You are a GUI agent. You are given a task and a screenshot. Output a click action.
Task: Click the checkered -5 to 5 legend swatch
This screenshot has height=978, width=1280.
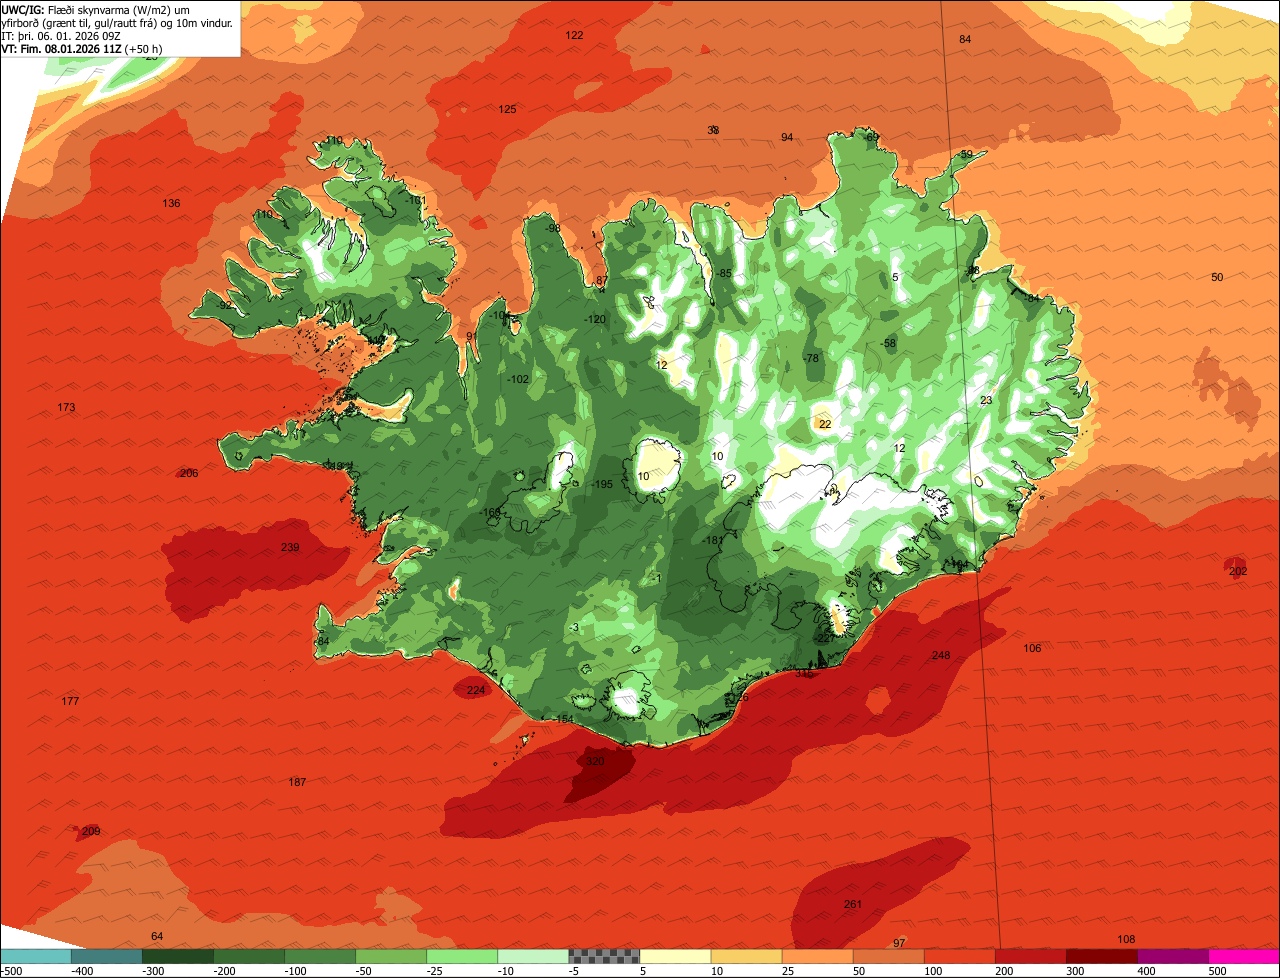[x=604, y=956]
